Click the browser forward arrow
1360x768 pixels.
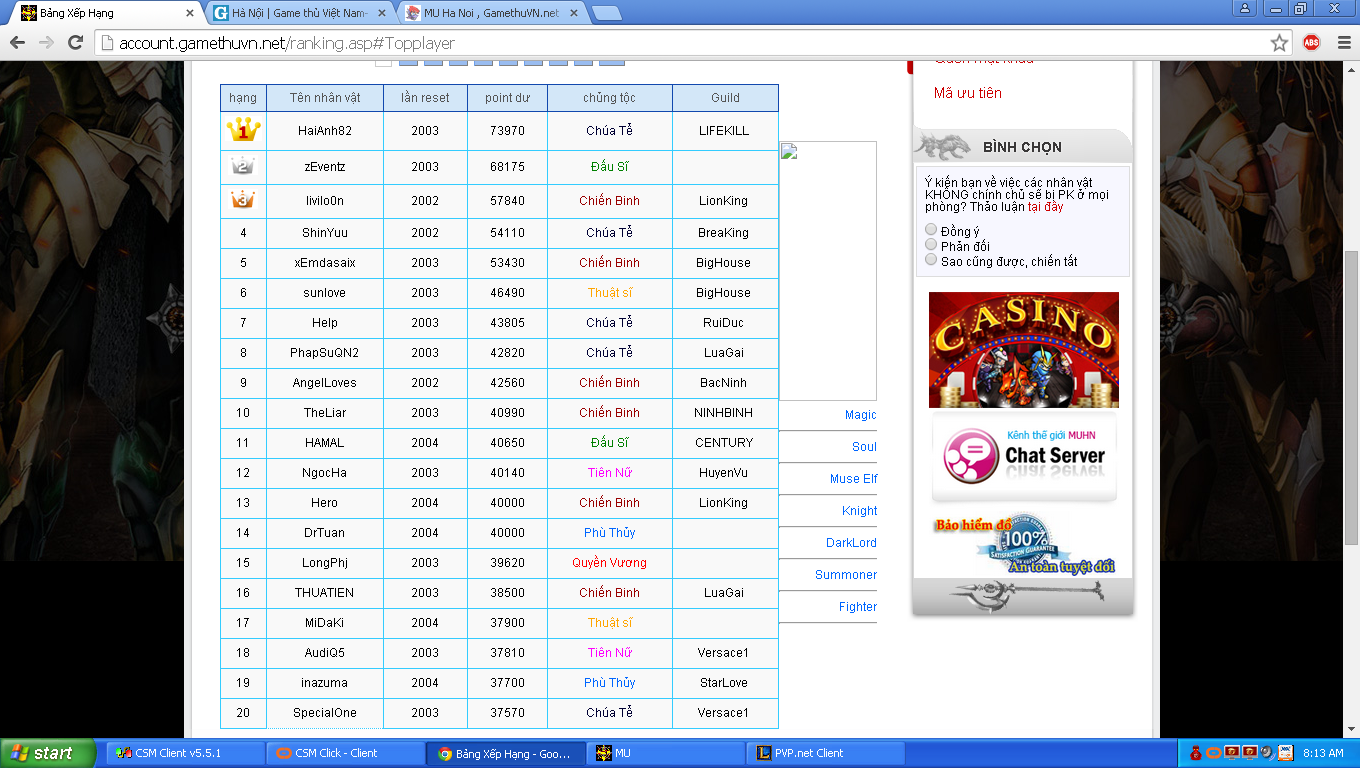[46, 43]
